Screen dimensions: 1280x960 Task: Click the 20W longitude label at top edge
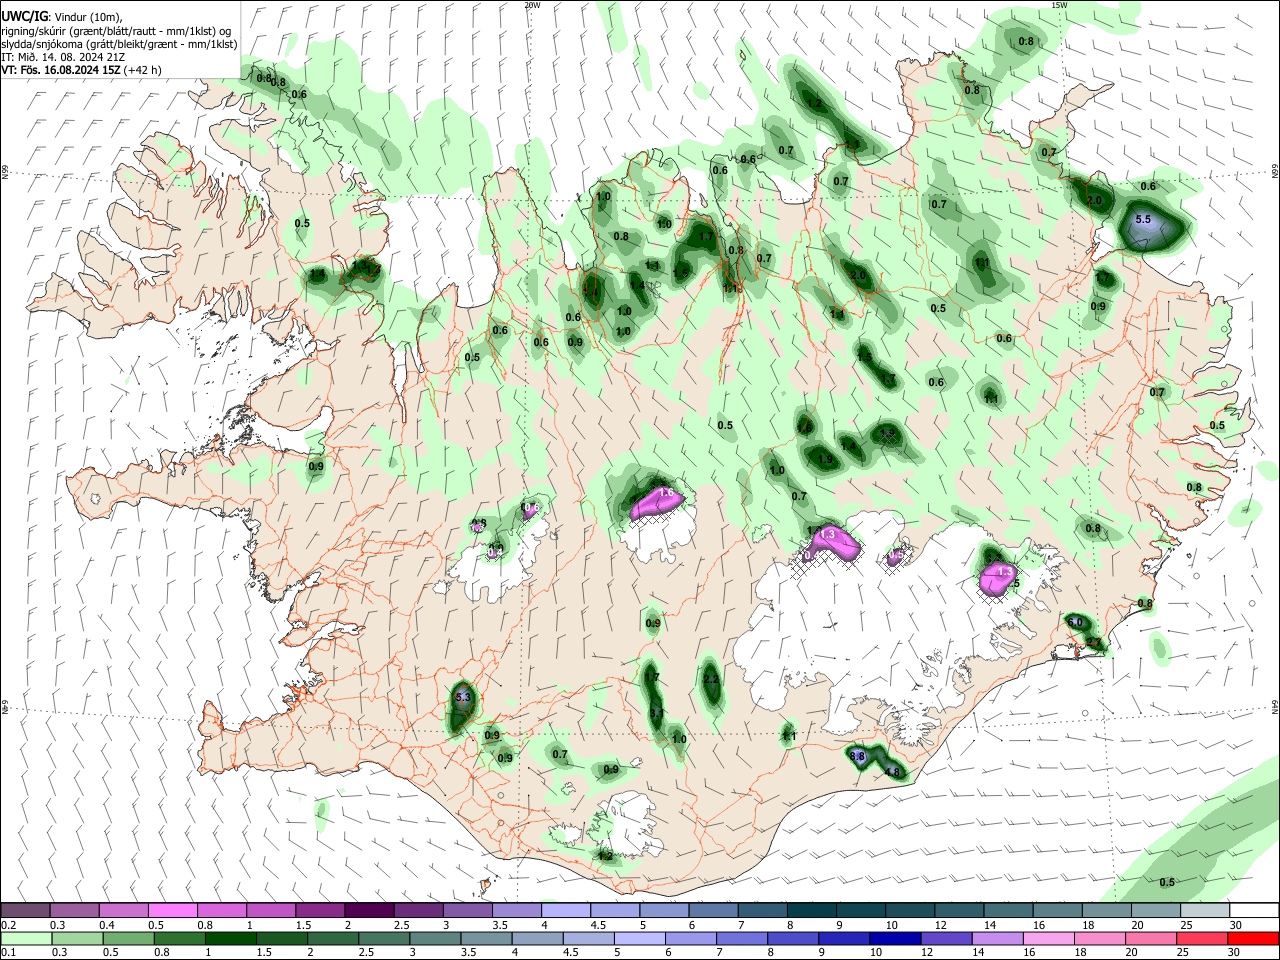click(x=533, y=5)
